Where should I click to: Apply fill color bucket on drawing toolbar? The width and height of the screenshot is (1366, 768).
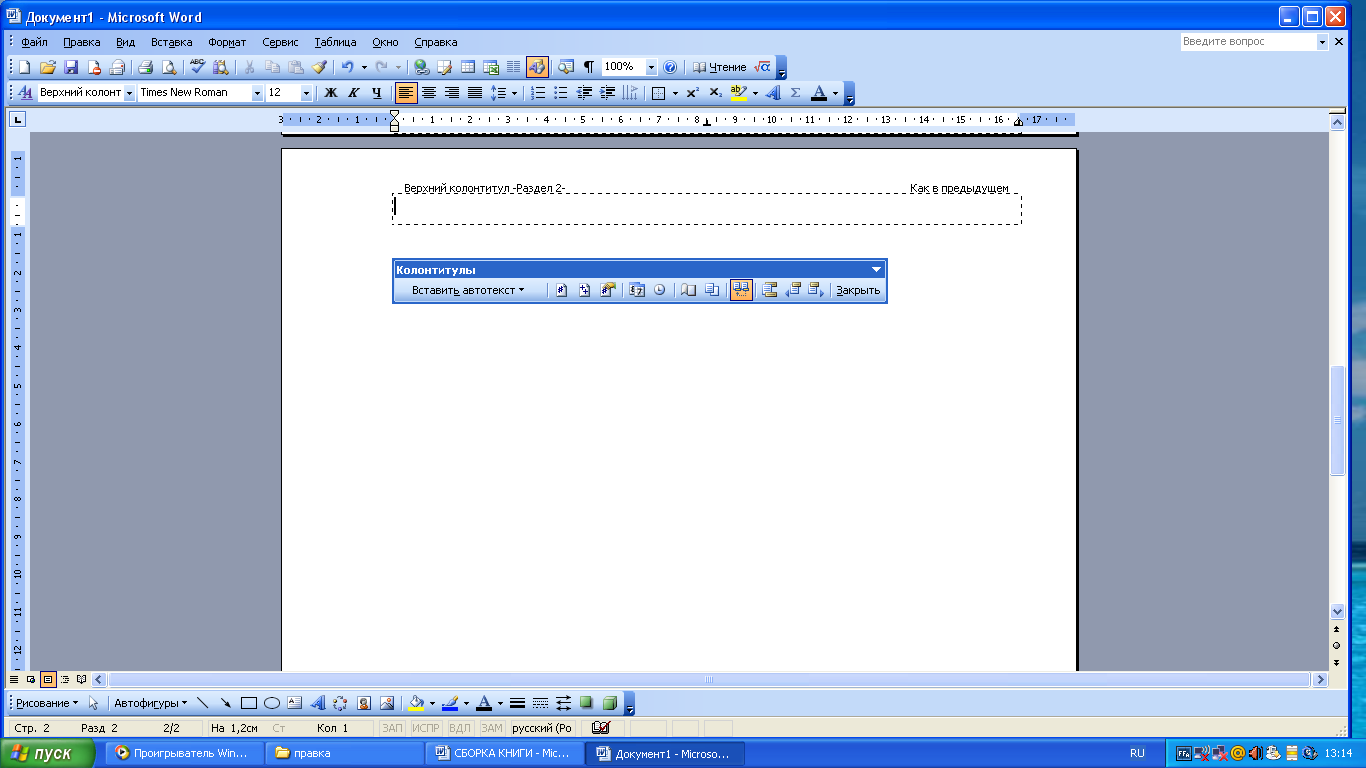415,703
